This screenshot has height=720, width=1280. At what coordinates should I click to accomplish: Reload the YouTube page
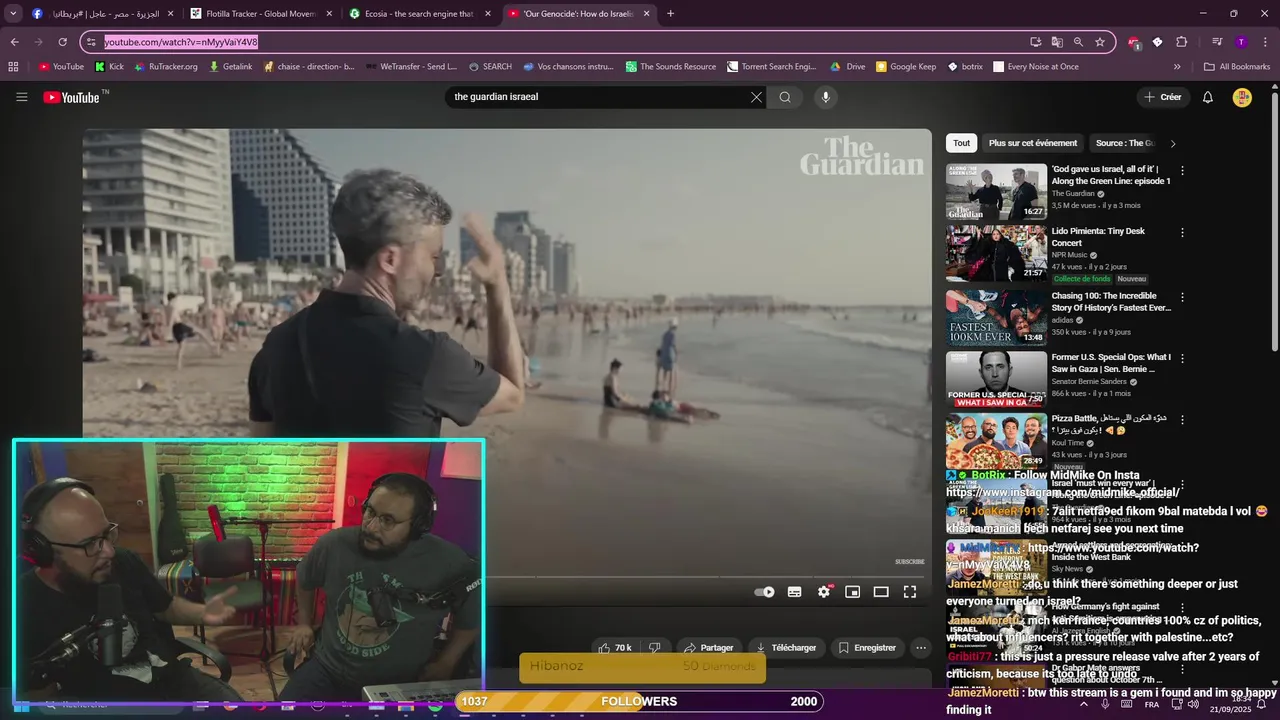coord(62,42)
